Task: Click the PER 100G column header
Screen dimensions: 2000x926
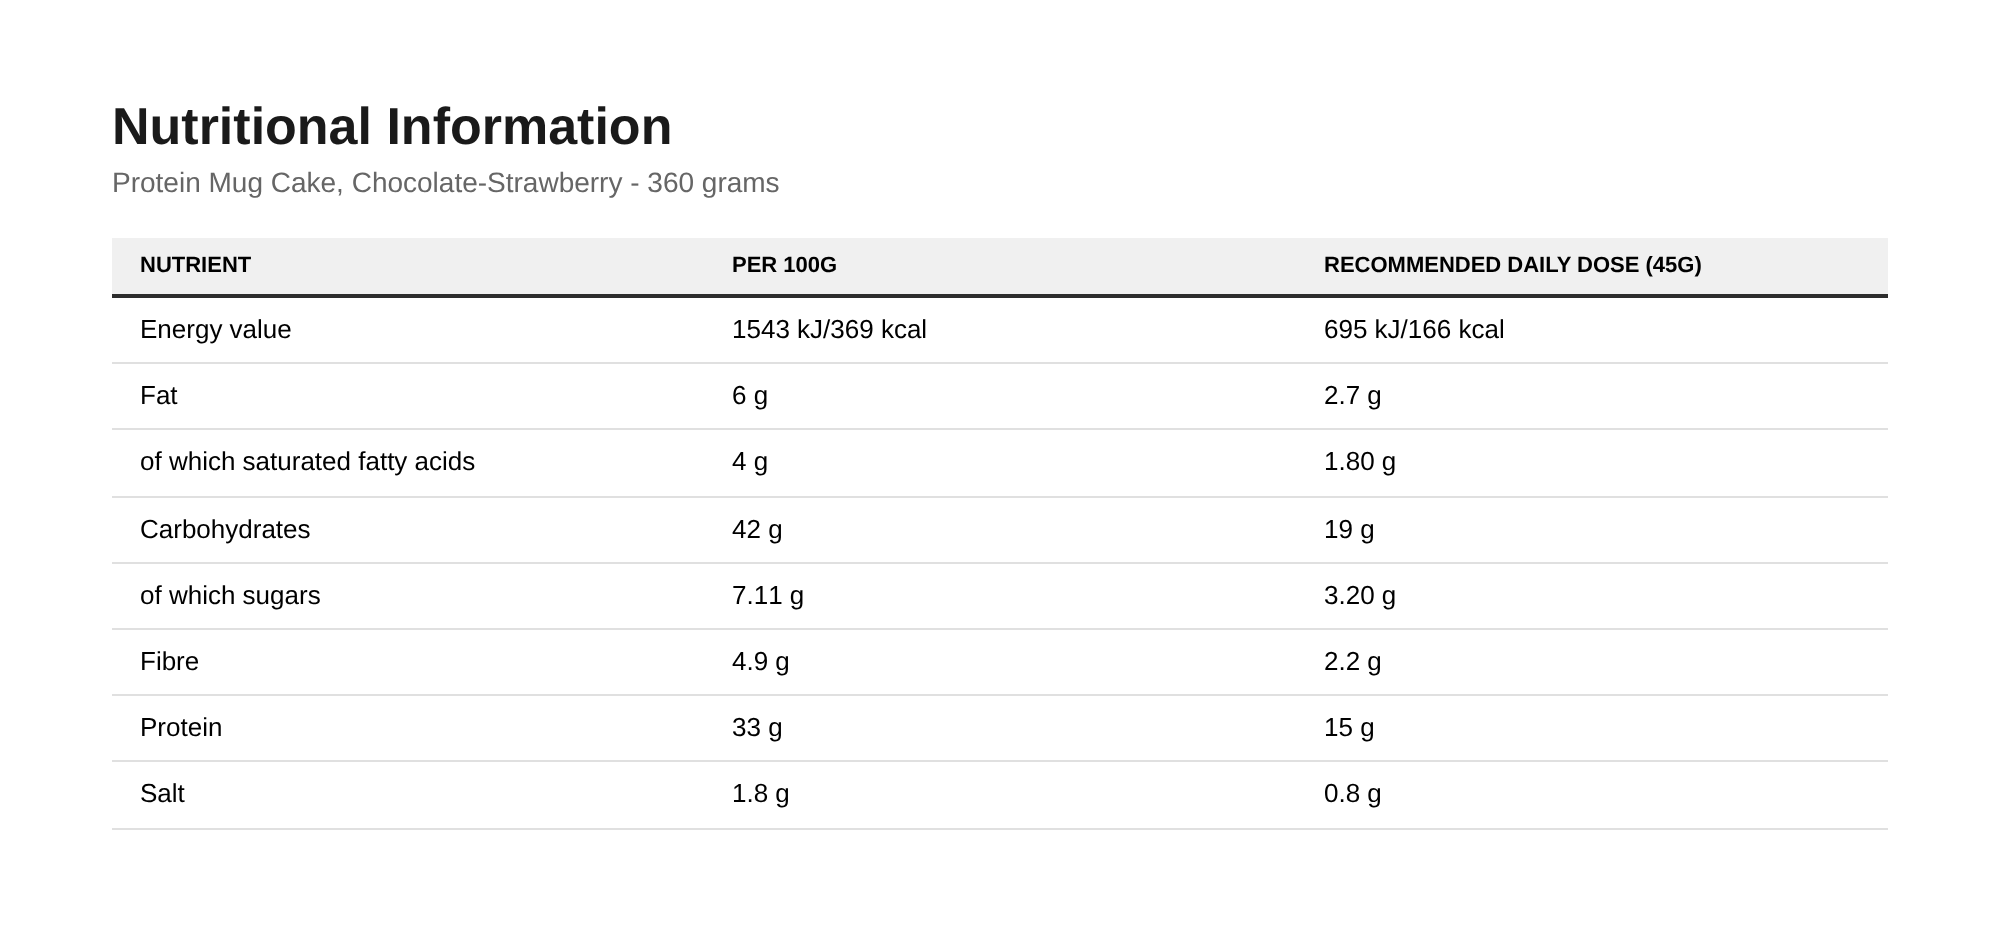Action: [x=784, y=265]
